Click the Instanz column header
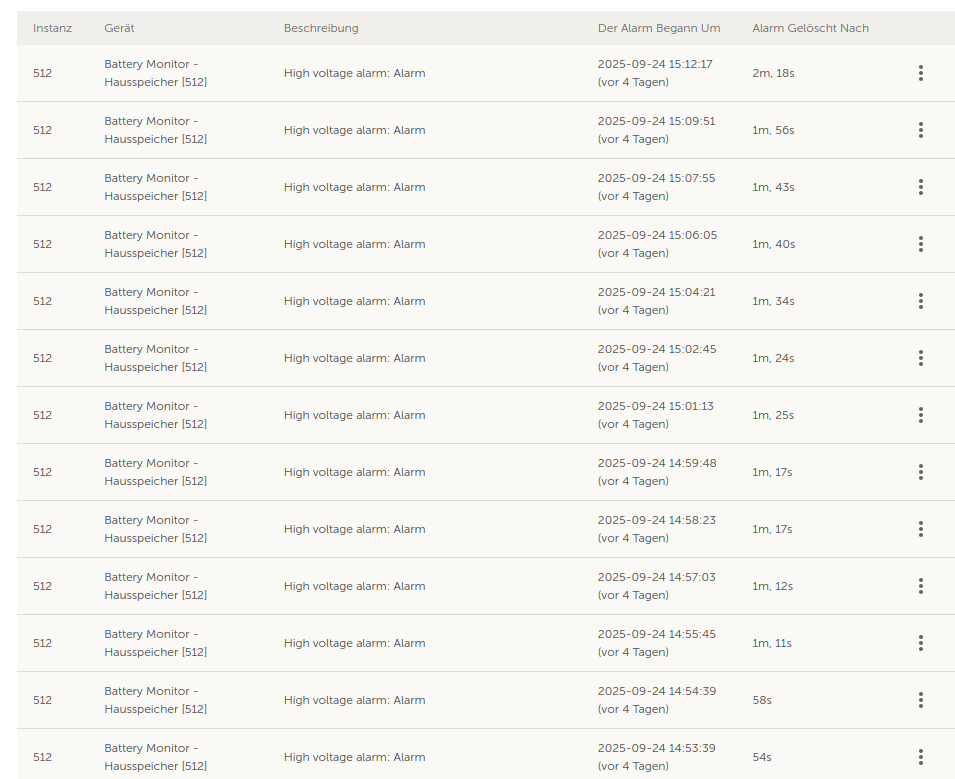The image size is (955, 779). pos(52,28)
